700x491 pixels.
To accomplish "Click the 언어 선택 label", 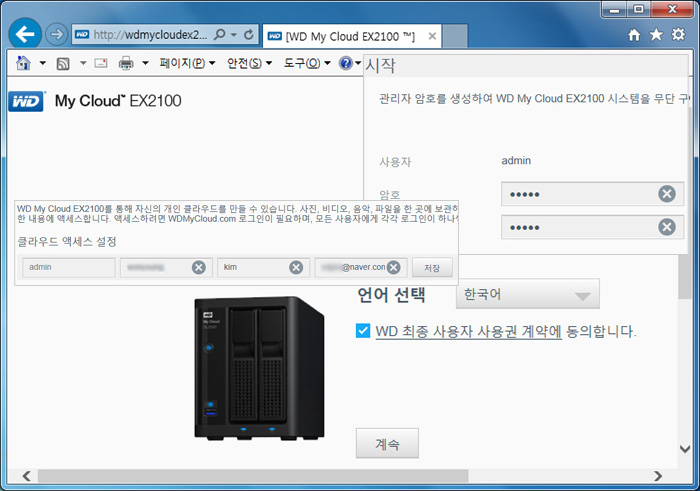I will (392, 295).
